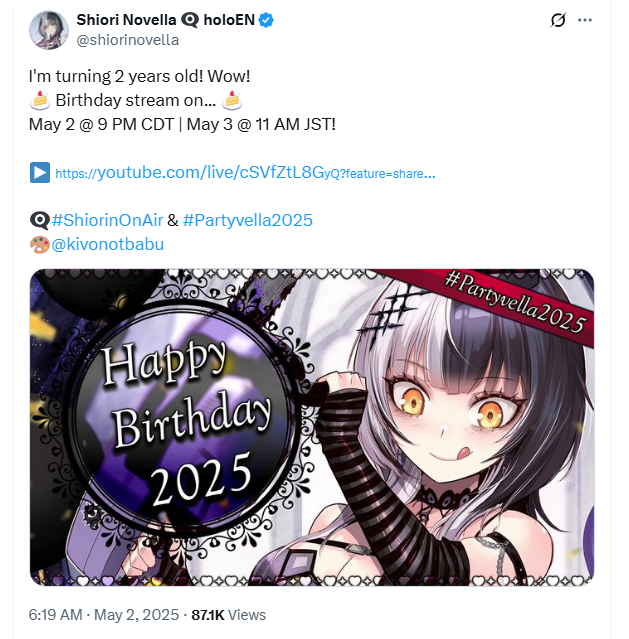Open the Grok slashed-circle icon
The height and width of the screenshot is (639, 629).
coord(558,20)
